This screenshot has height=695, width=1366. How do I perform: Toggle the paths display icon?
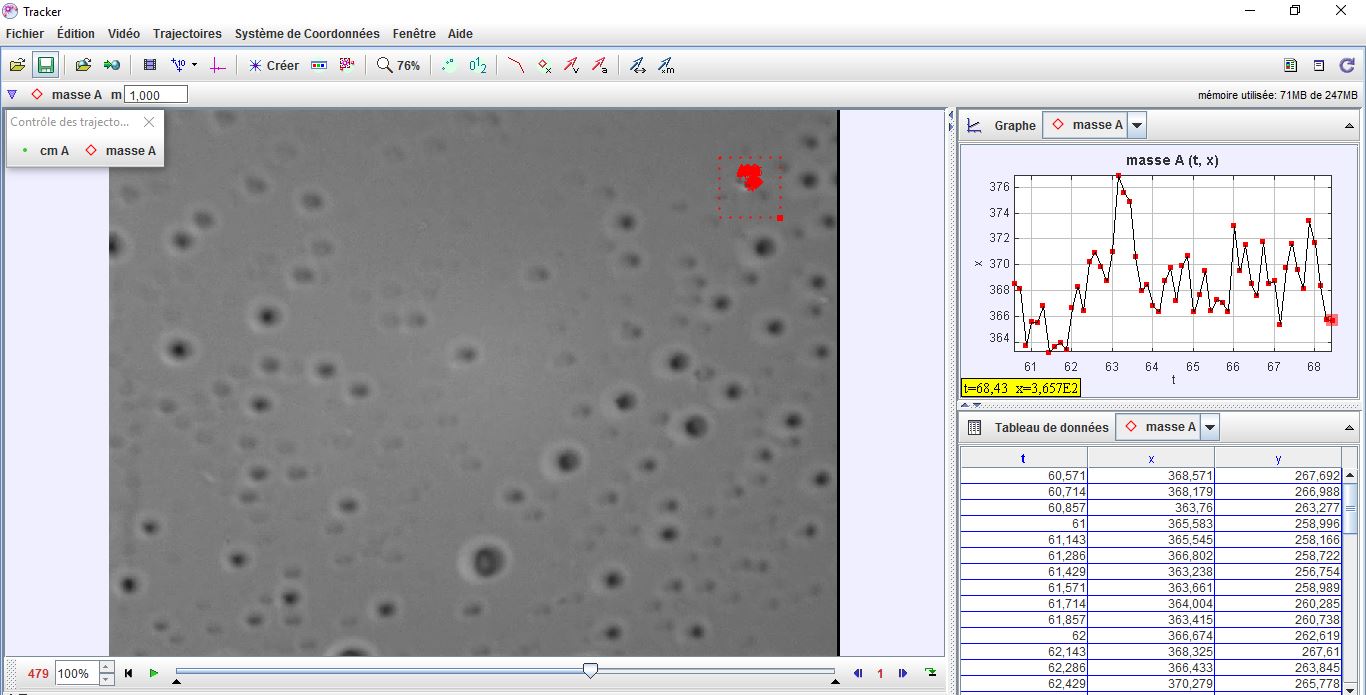(515, 65)
